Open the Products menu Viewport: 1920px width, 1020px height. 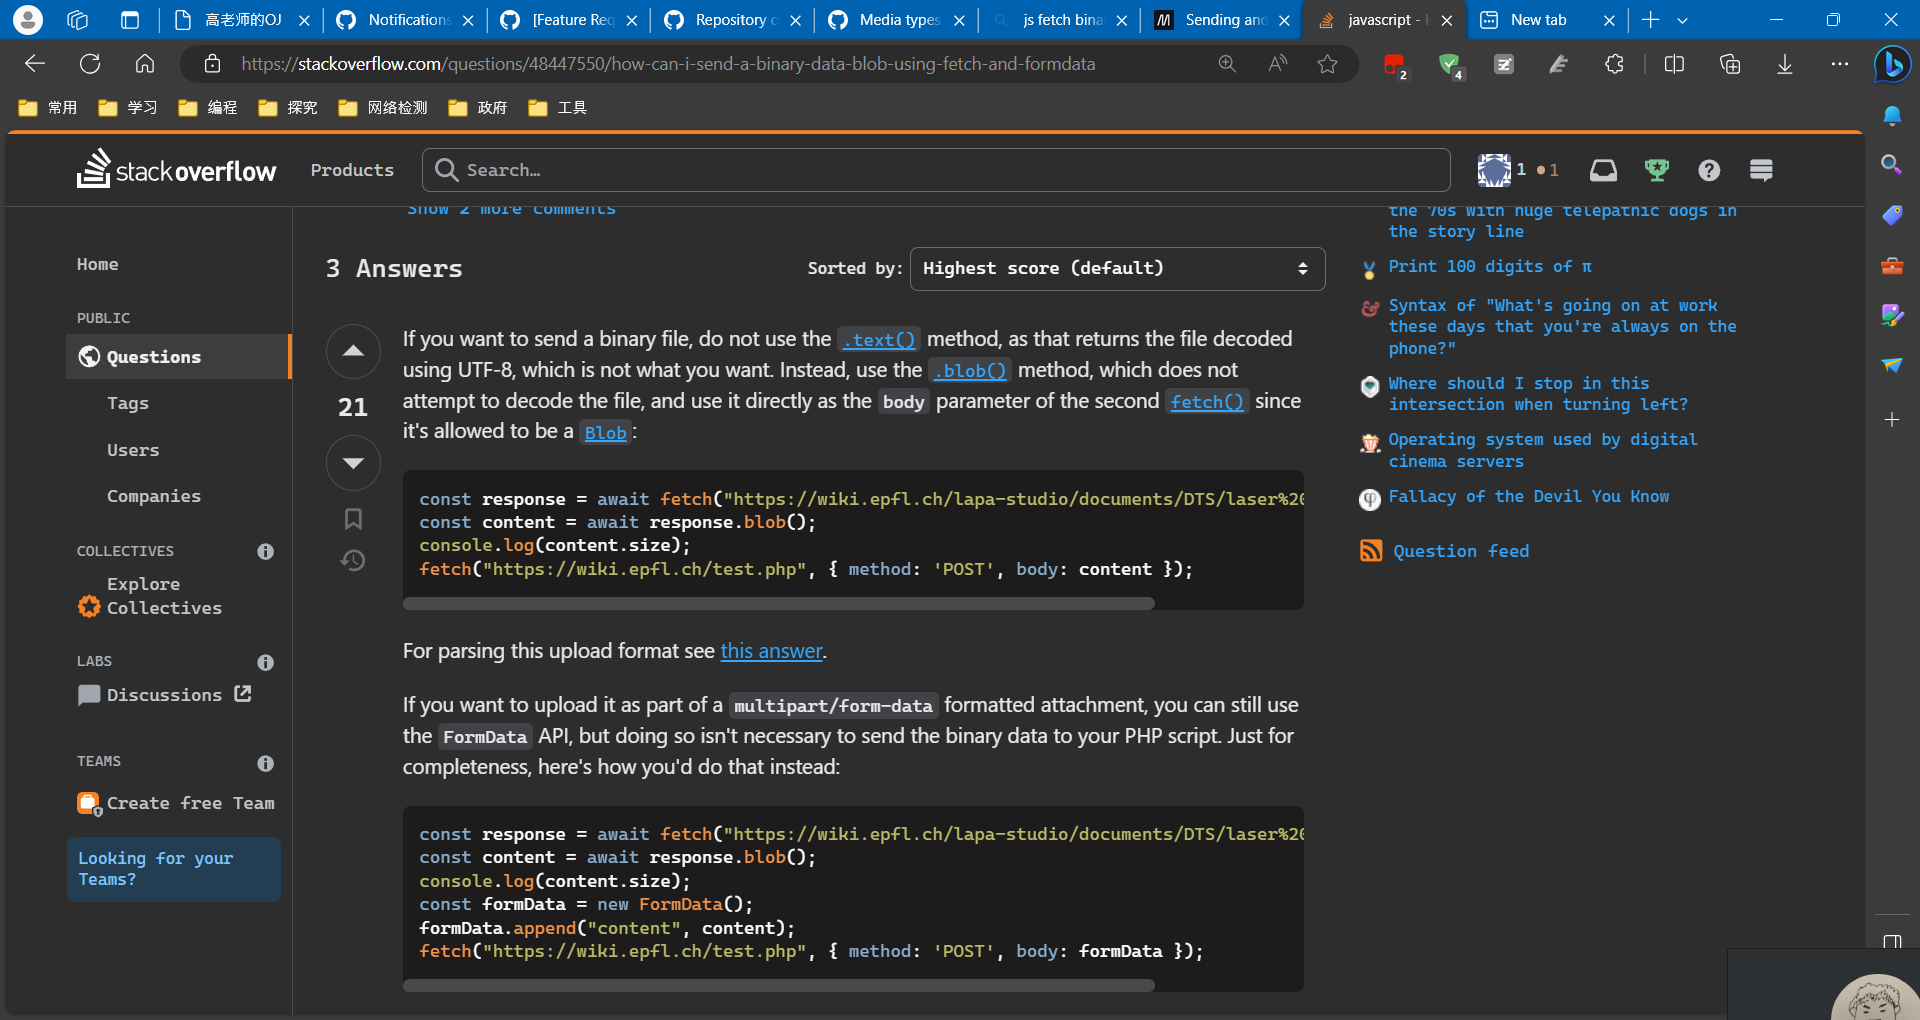click(351, 170)
